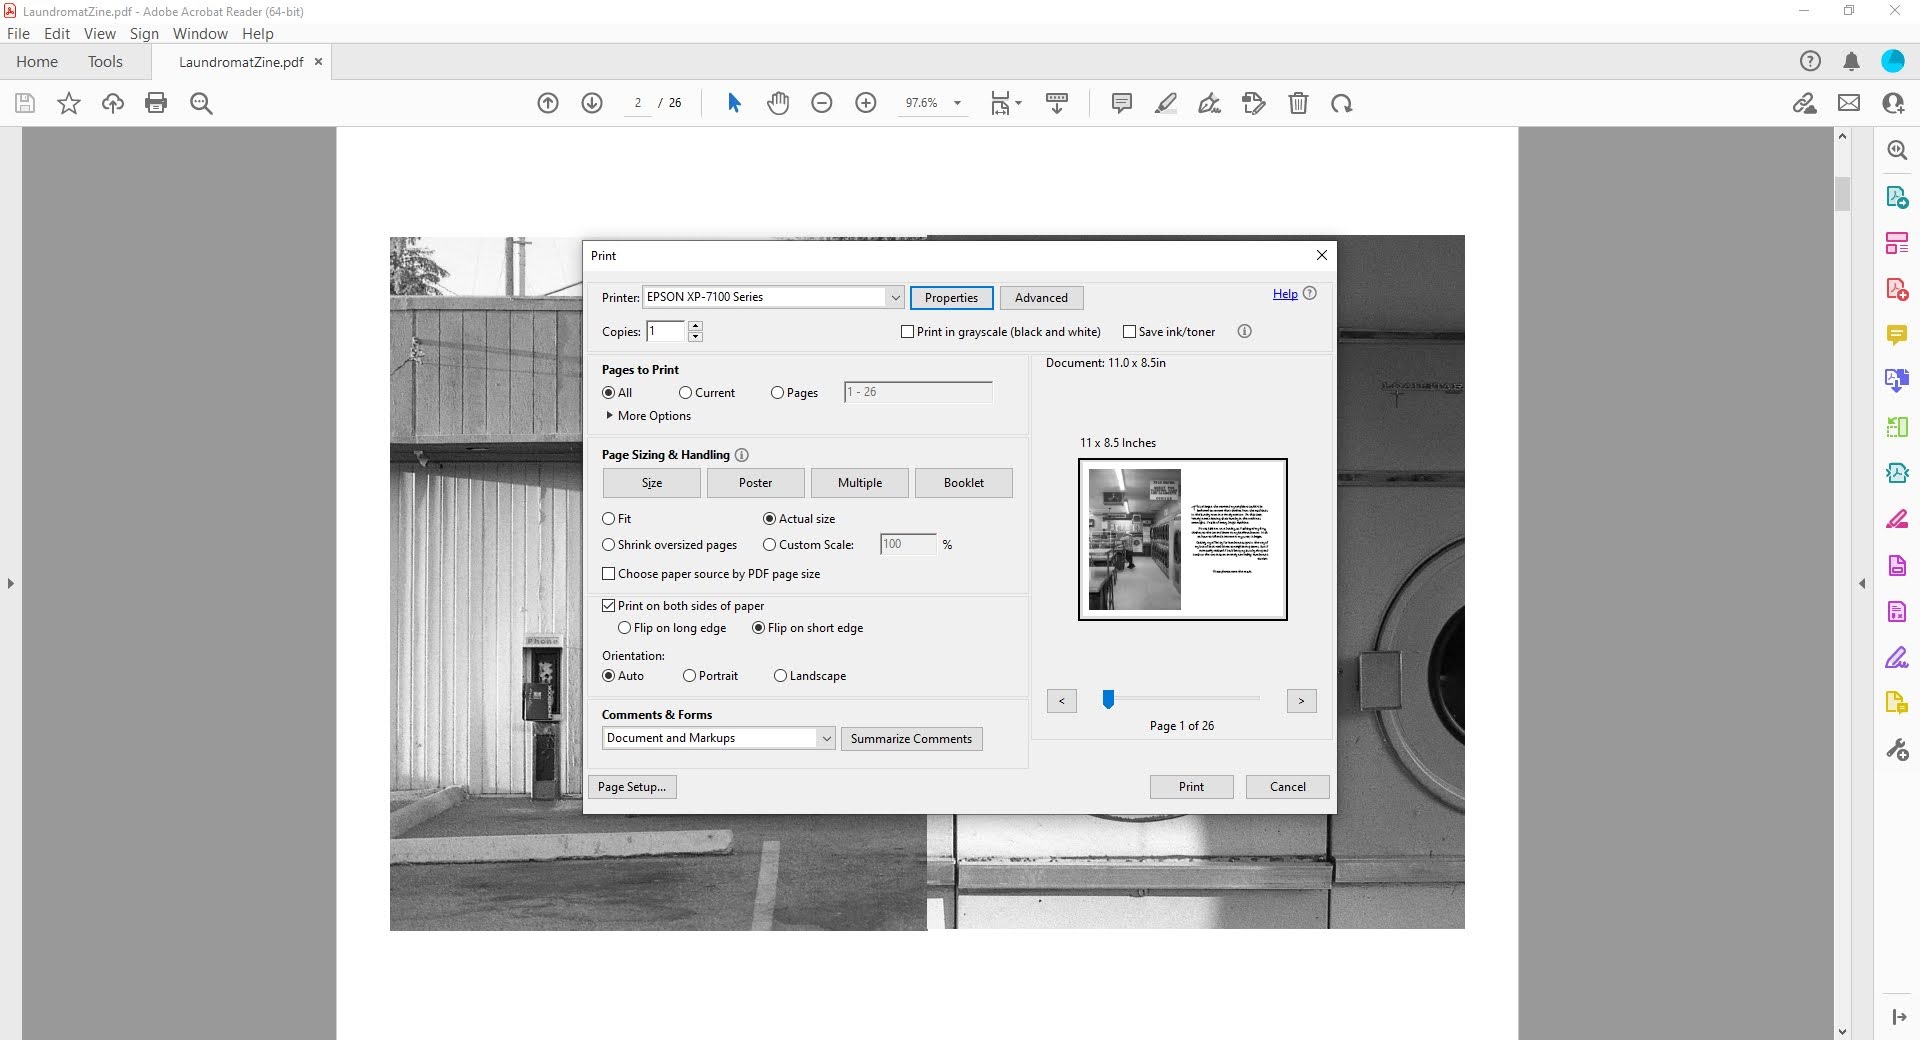The image size is (1920, 1040).
Task: Click the Booklet button
Action: pyautogui.click(x=963, y=483)
